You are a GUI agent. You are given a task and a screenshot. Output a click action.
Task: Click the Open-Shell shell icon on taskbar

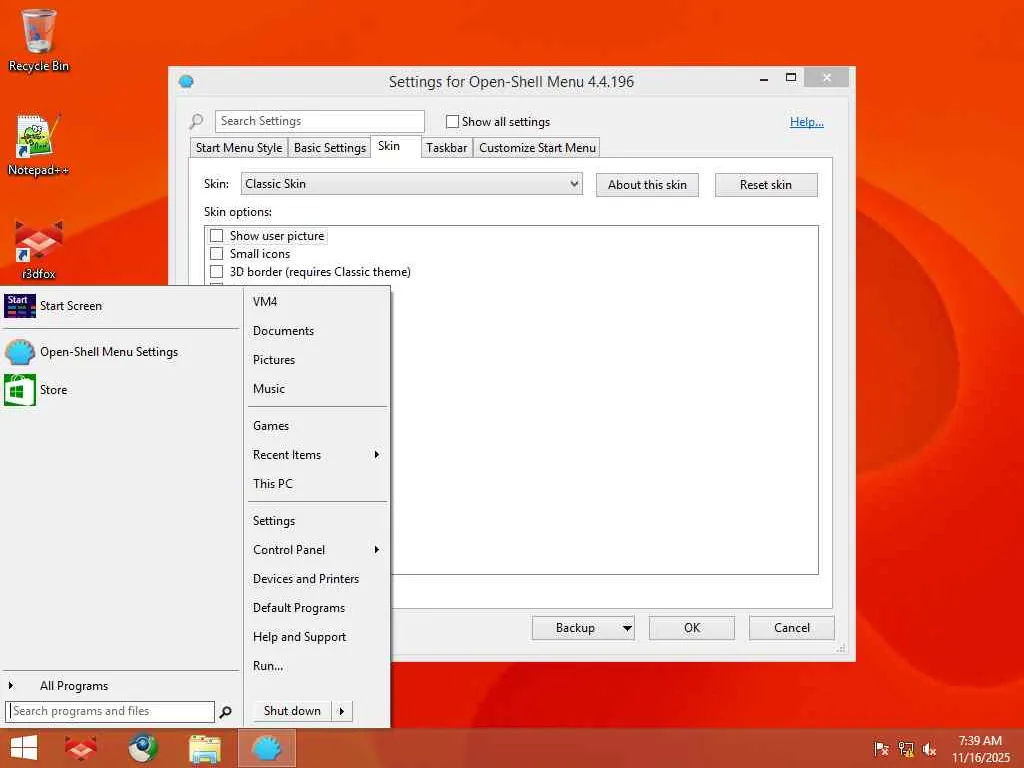(267, 748)
